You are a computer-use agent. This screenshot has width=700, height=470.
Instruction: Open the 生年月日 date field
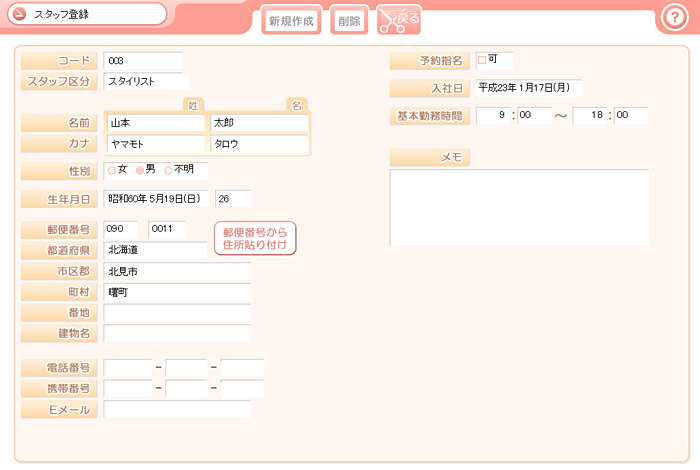point(155,198)
